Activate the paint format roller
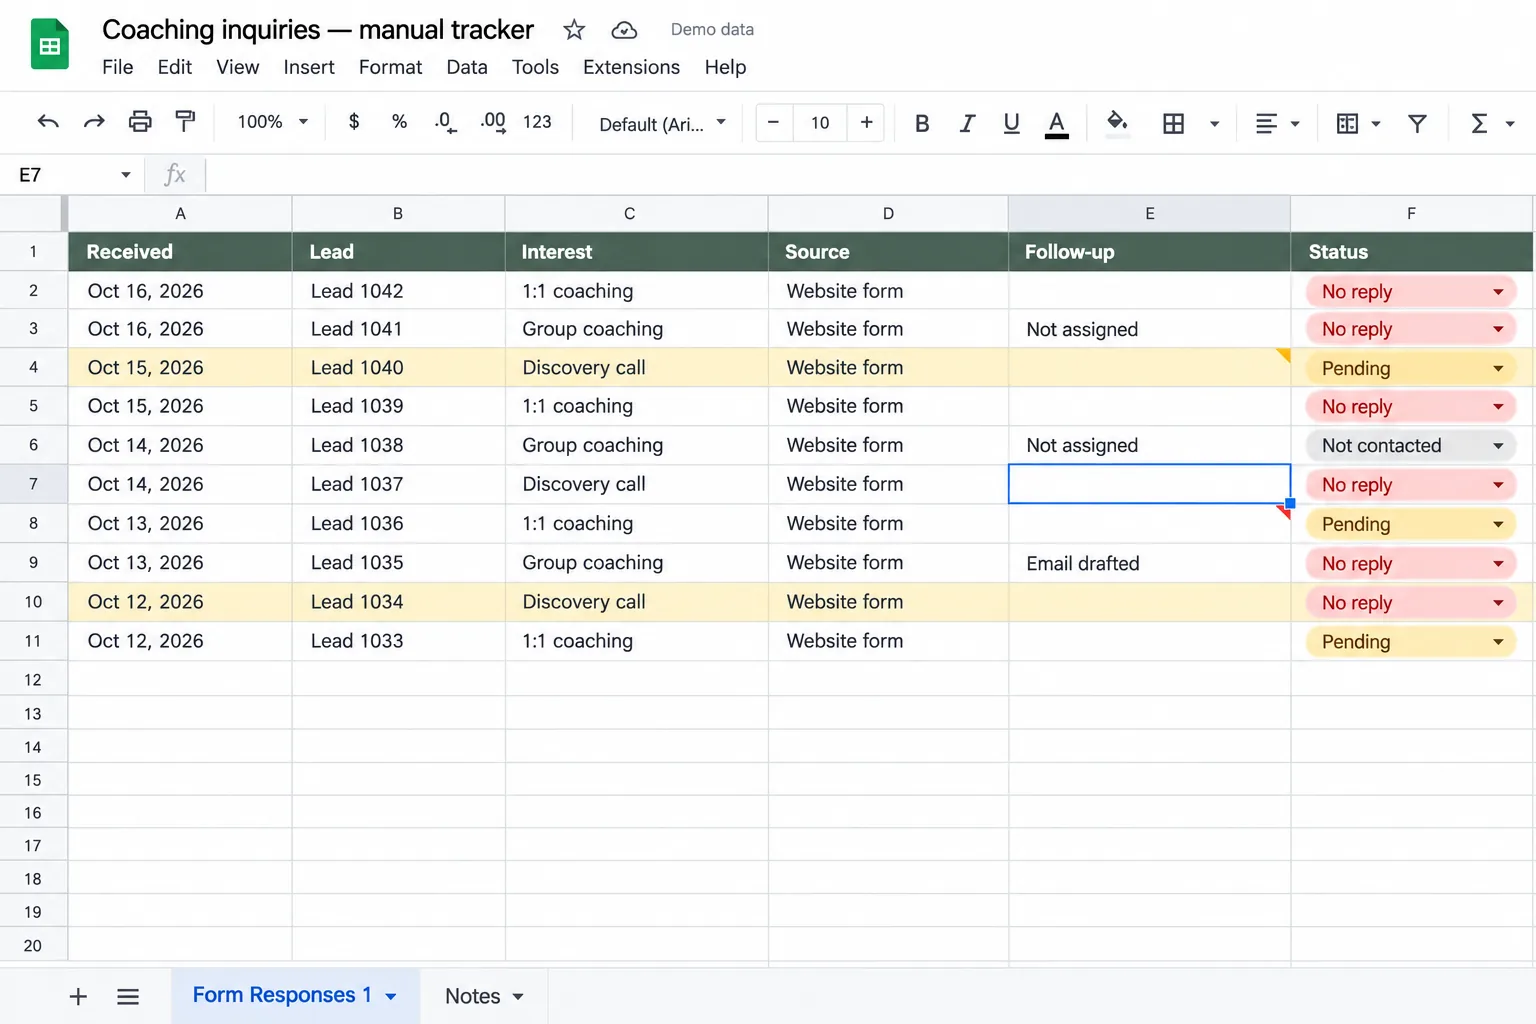The height and width of the screenshot is (1024, 1536). click(x=185, y=122)
